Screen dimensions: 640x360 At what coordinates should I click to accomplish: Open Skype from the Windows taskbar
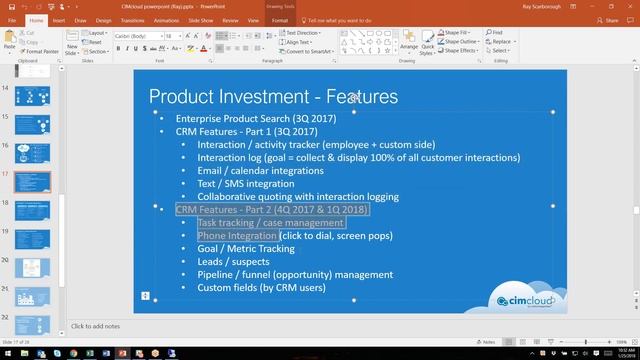coord(57,353)
